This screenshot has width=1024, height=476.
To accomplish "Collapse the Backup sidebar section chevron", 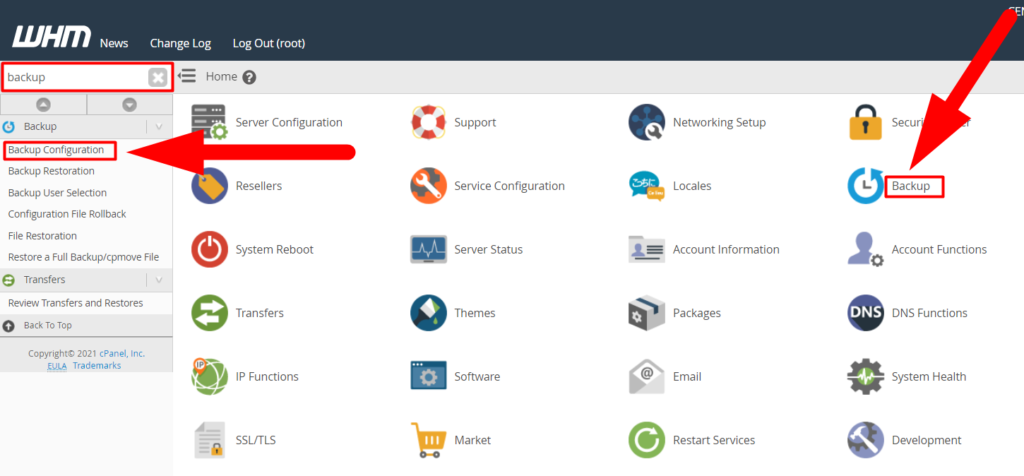I will pos(159,127).
